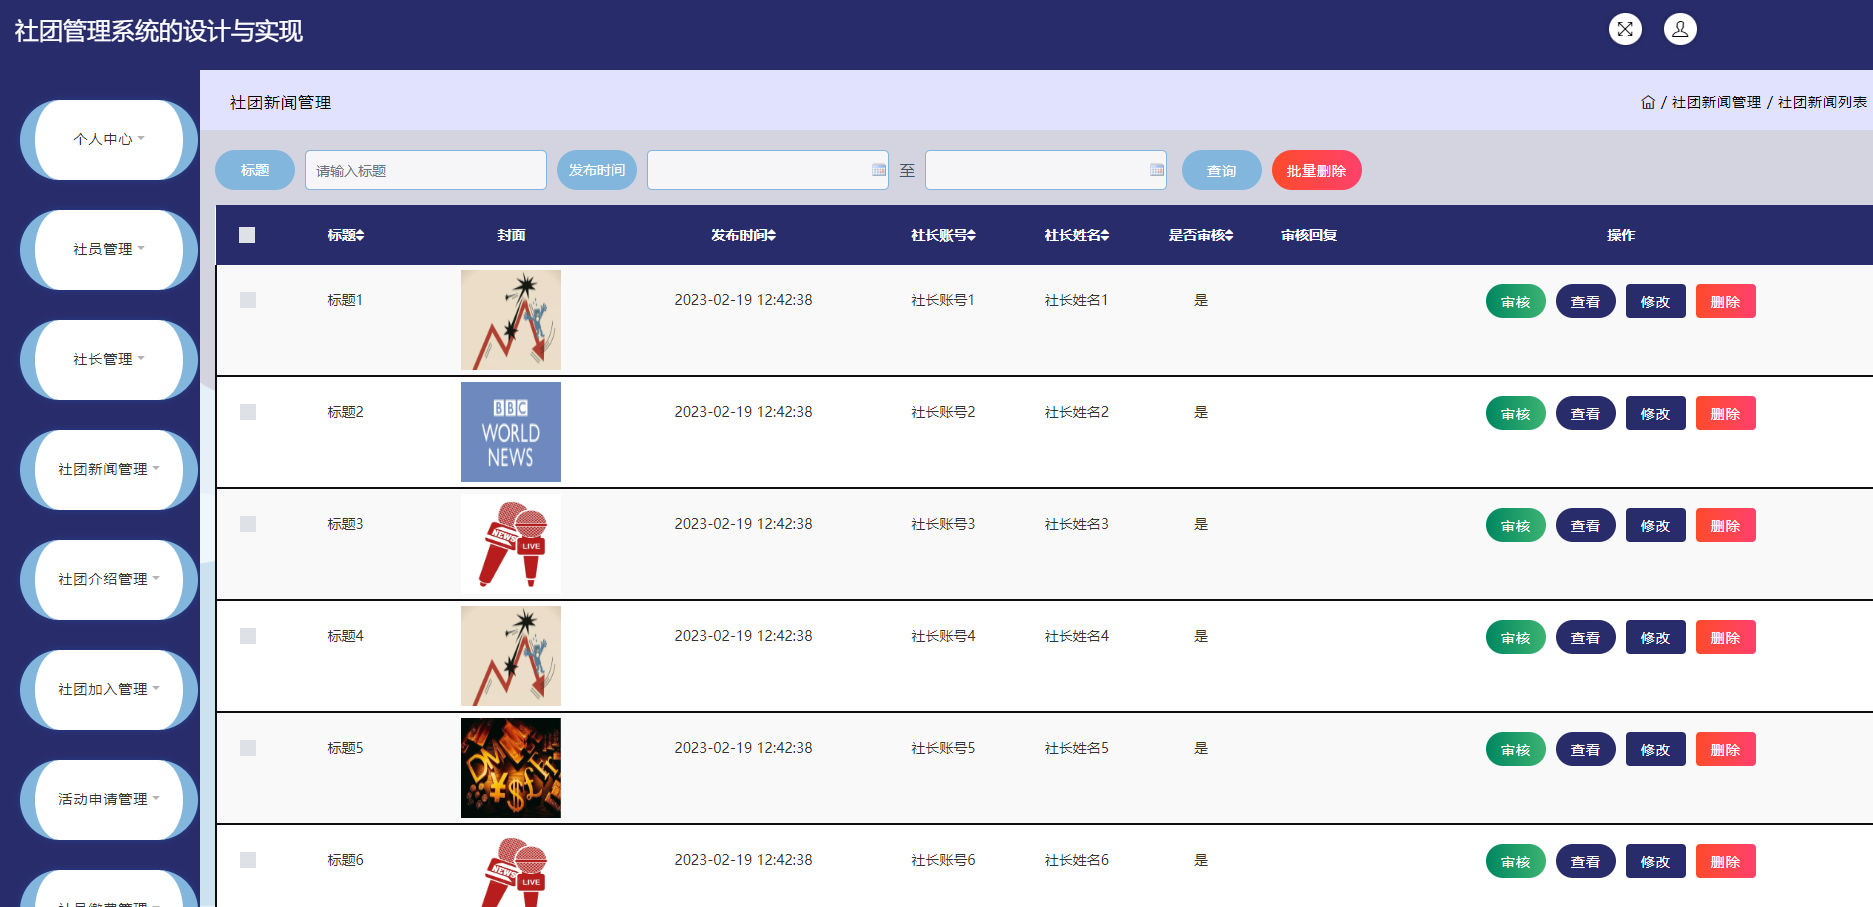Click 查看 button for 标题5

pos(1586,749)
